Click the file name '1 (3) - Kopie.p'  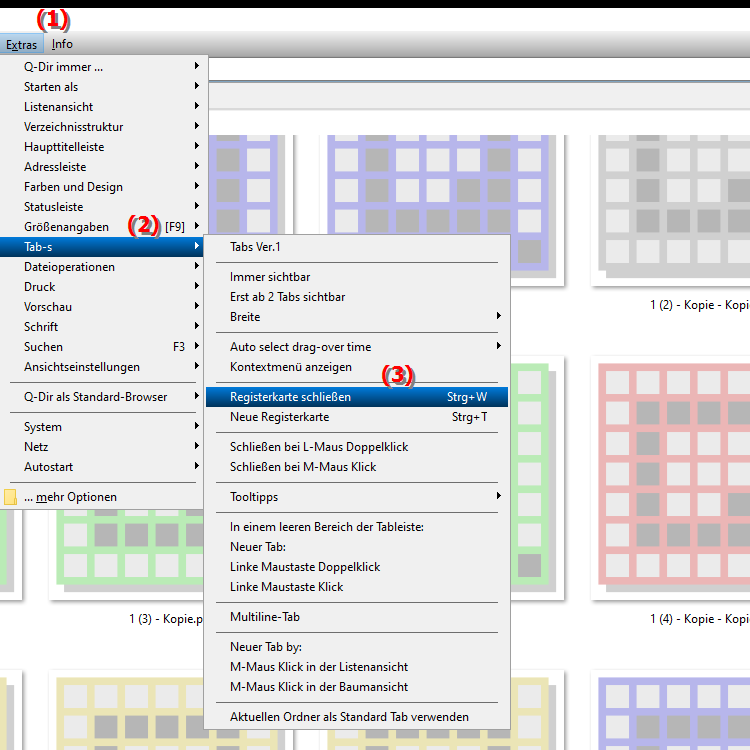166,619
